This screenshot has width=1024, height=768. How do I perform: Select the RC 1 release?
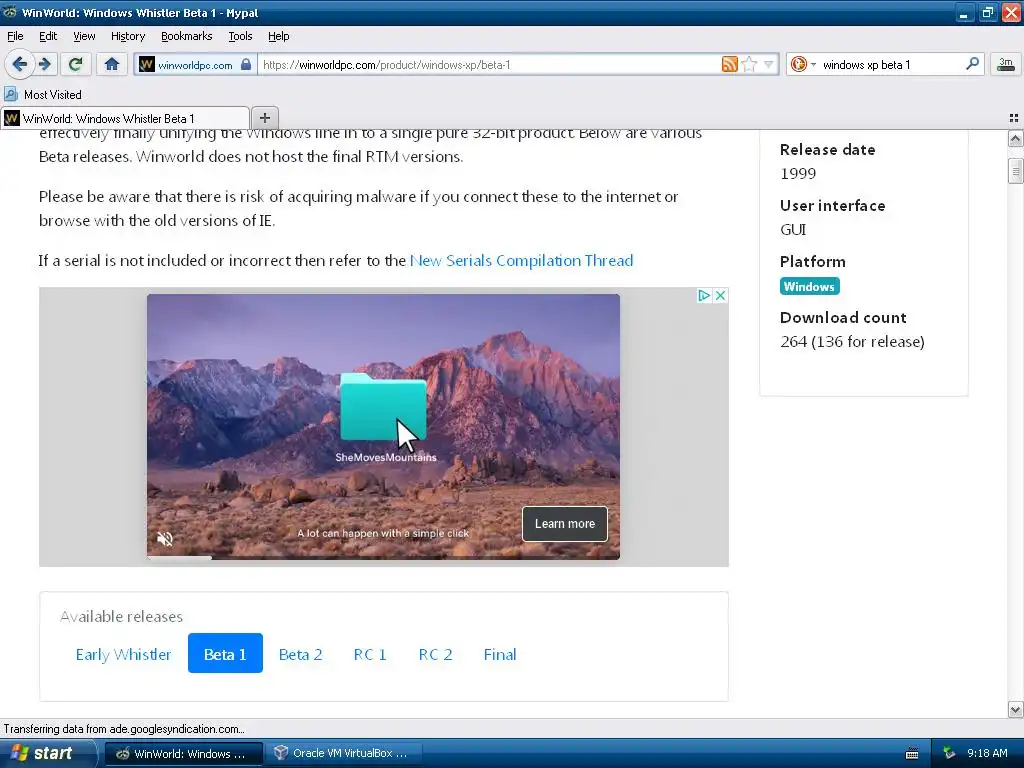point(370,654)
